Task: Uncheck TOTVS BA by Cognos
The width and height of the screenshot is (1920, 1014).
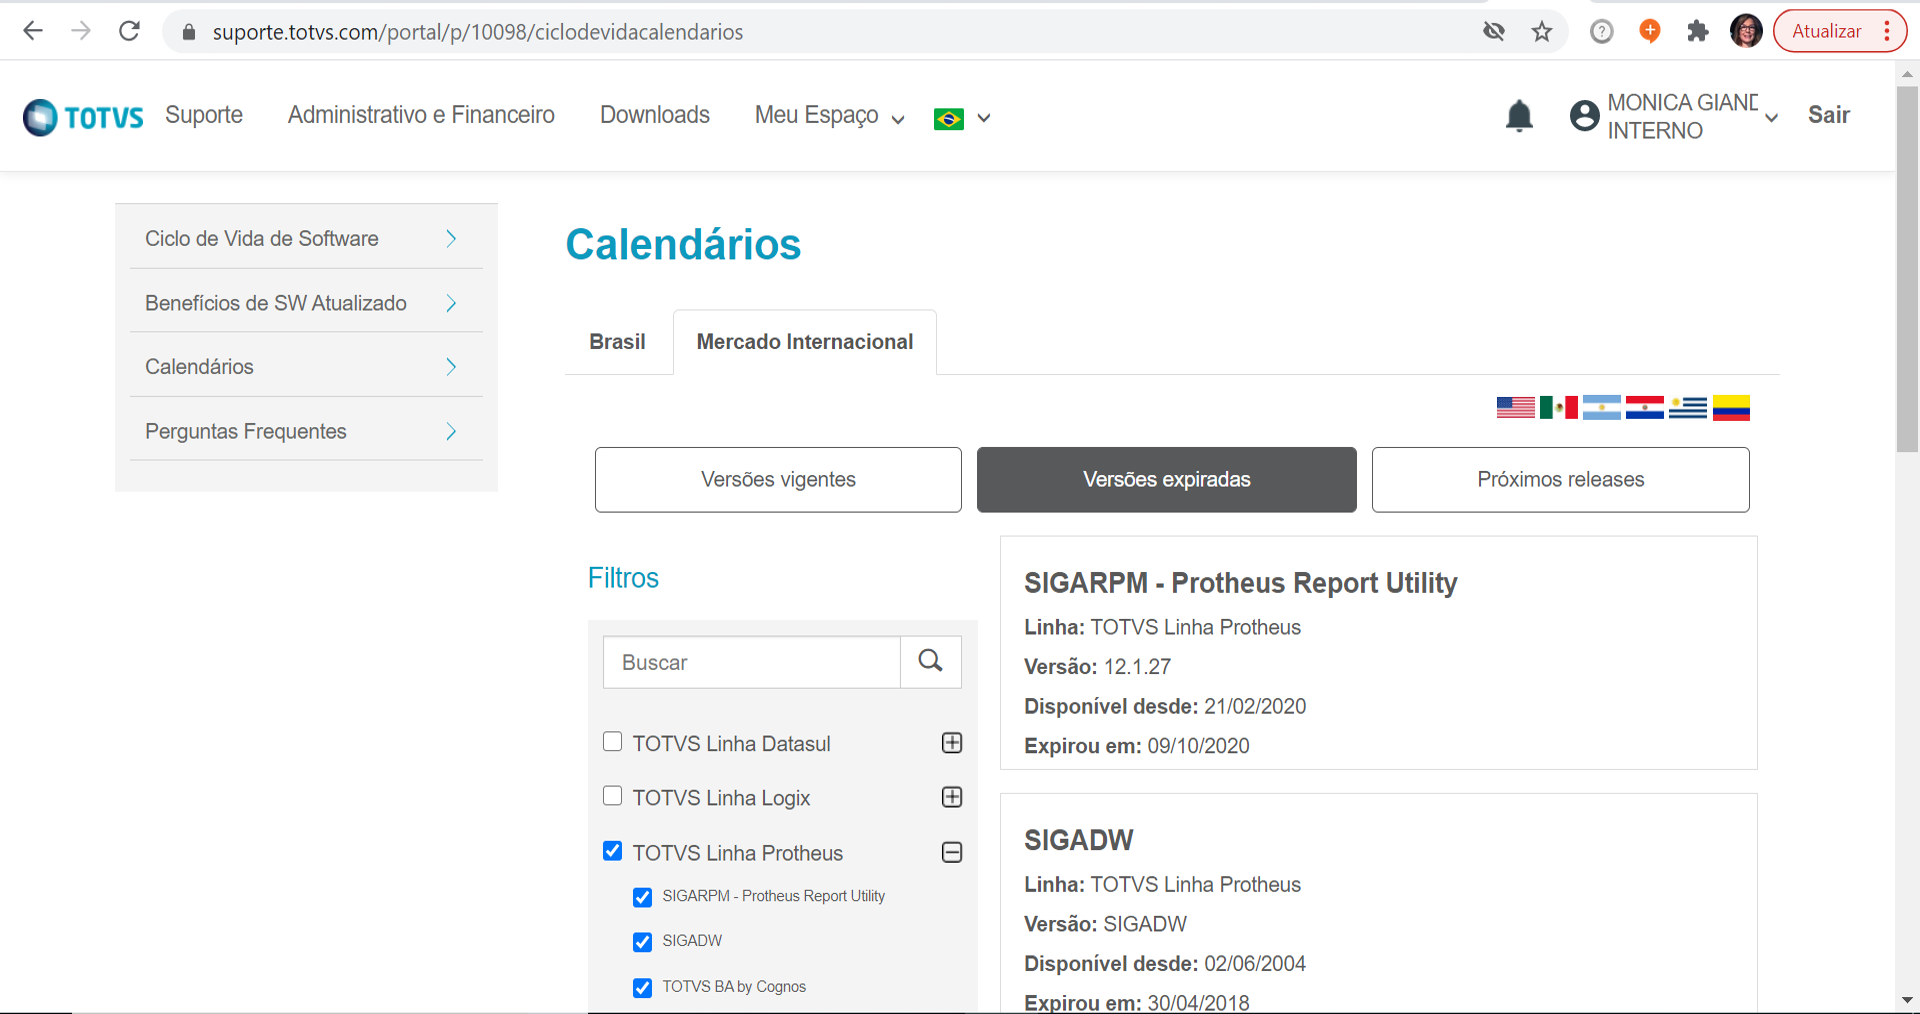Action: point(643,988)
